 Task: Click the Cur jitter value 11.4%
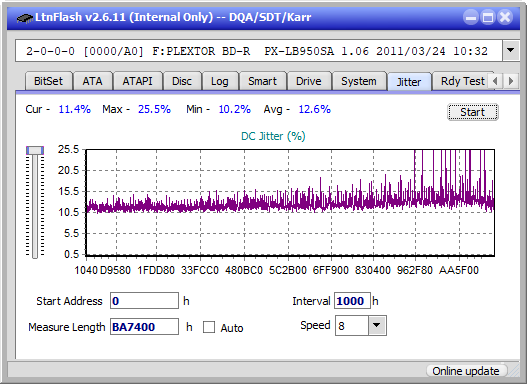[75, 109]
